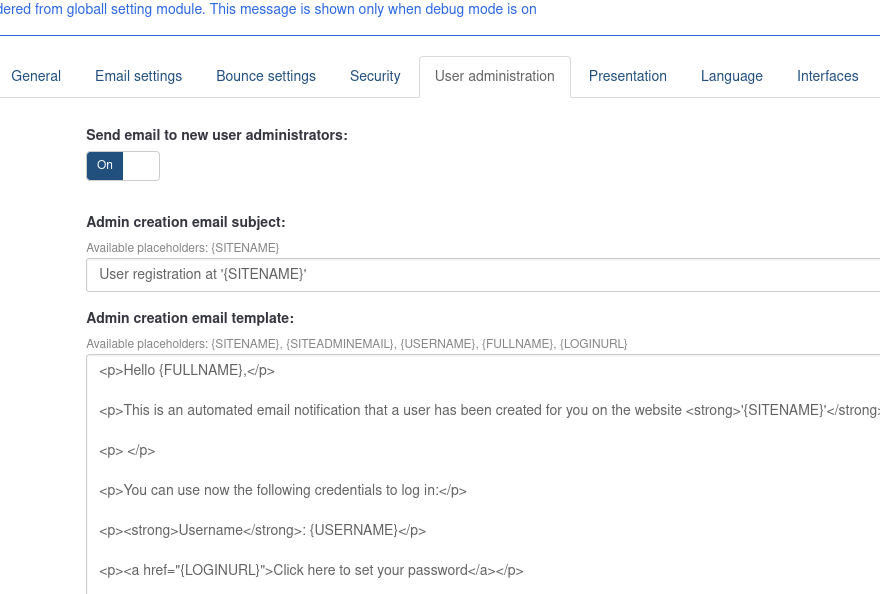Click the 'Admin creation email subject' label

pos(186,222)
